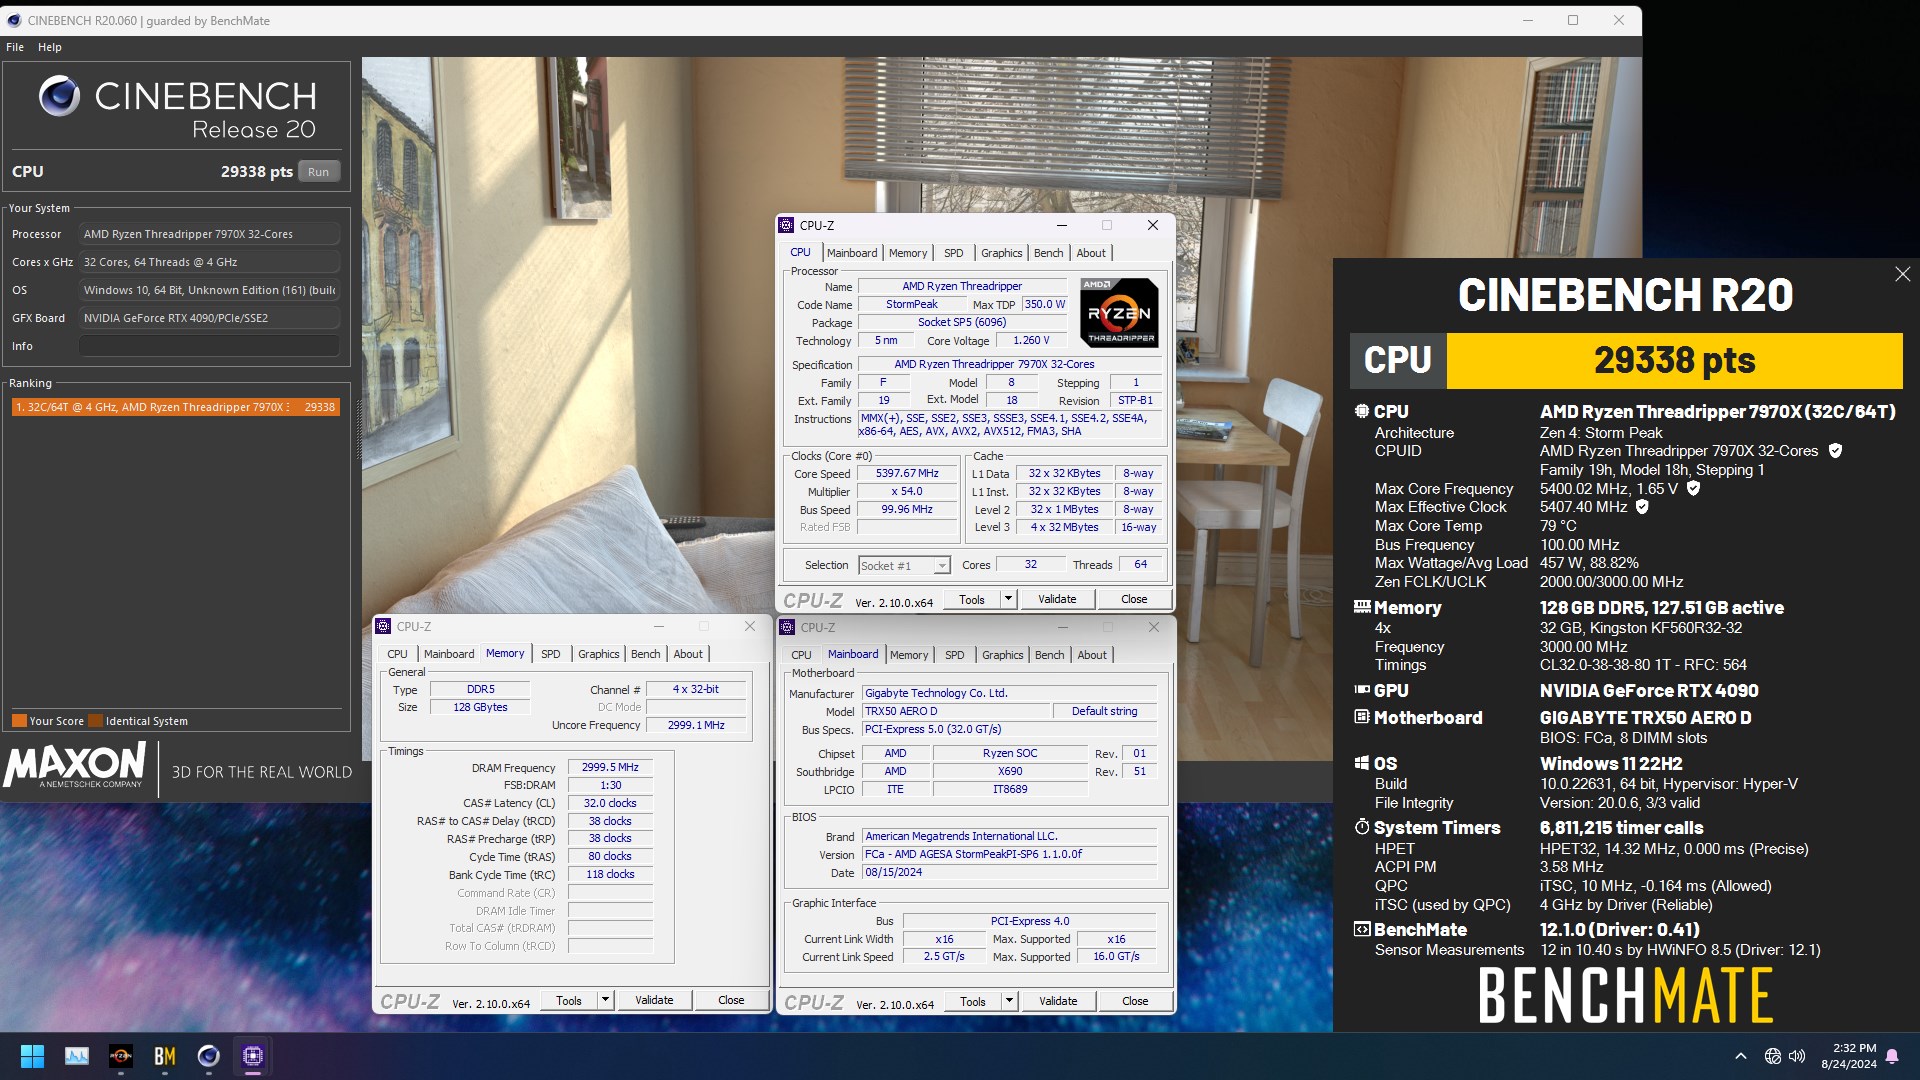Viewport: 1920px width, 1080px height.
Task: Click the taskbar clock and date
Action: tap(1849, 1056)
